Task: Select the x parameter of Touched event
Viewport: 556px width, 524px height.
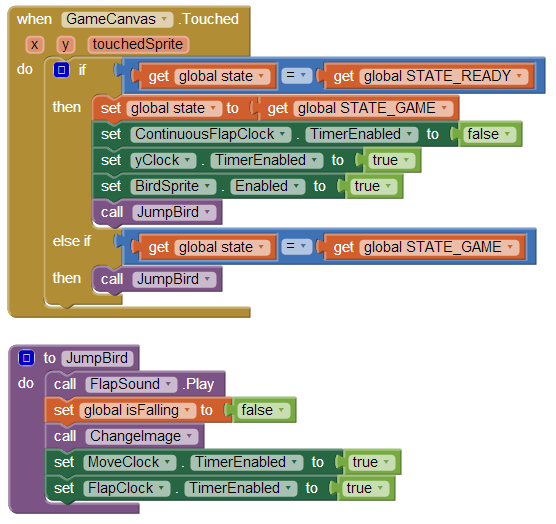Action: pos(34,45)
